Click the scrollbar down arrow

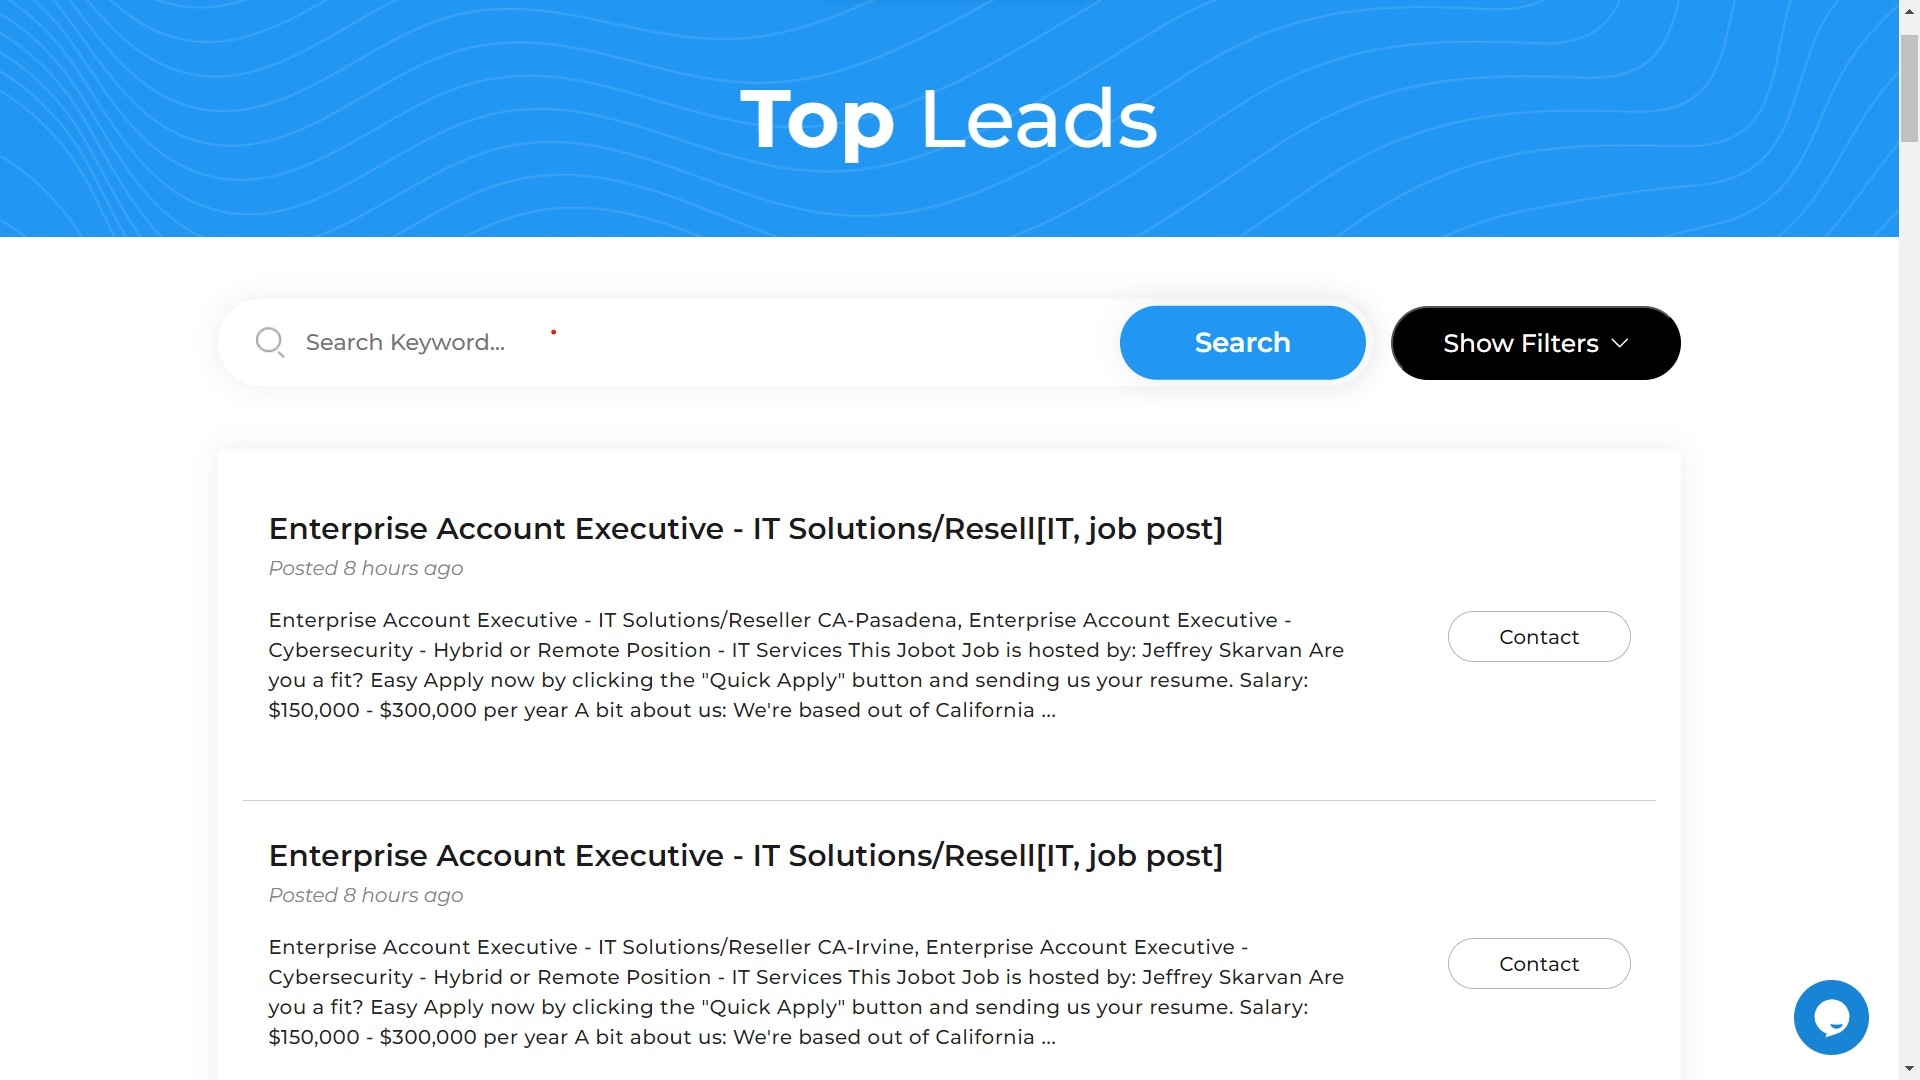1909,1071
